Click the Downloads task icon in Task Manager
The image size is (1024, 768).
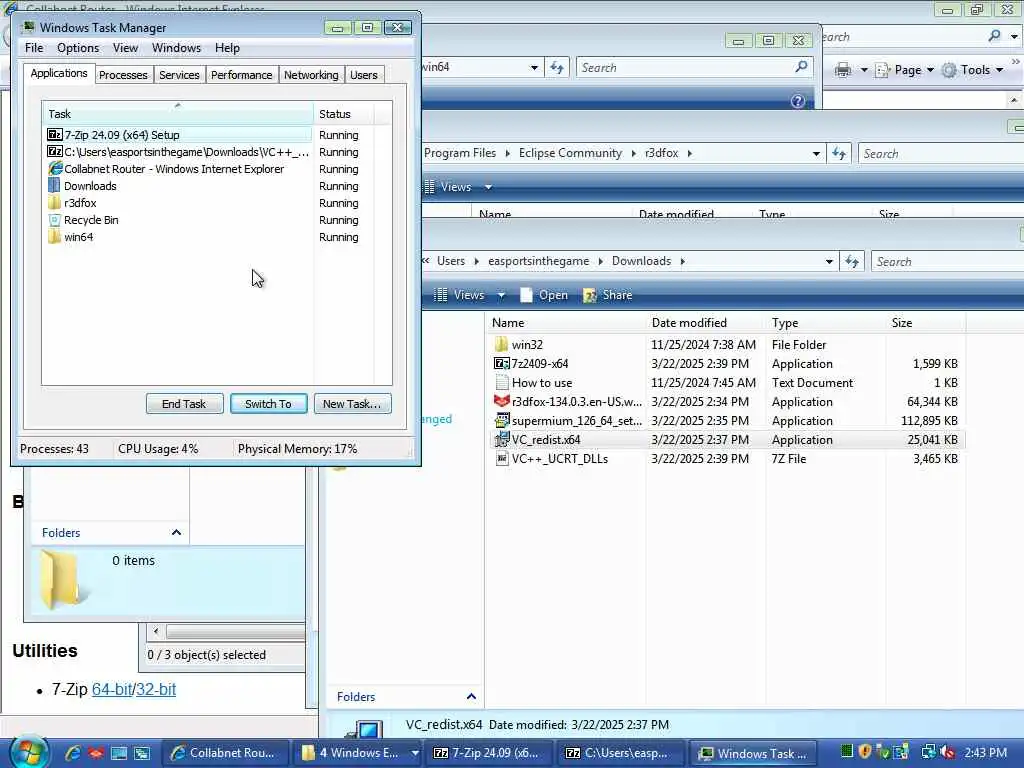pyautogui.click(x=55, y=185)
